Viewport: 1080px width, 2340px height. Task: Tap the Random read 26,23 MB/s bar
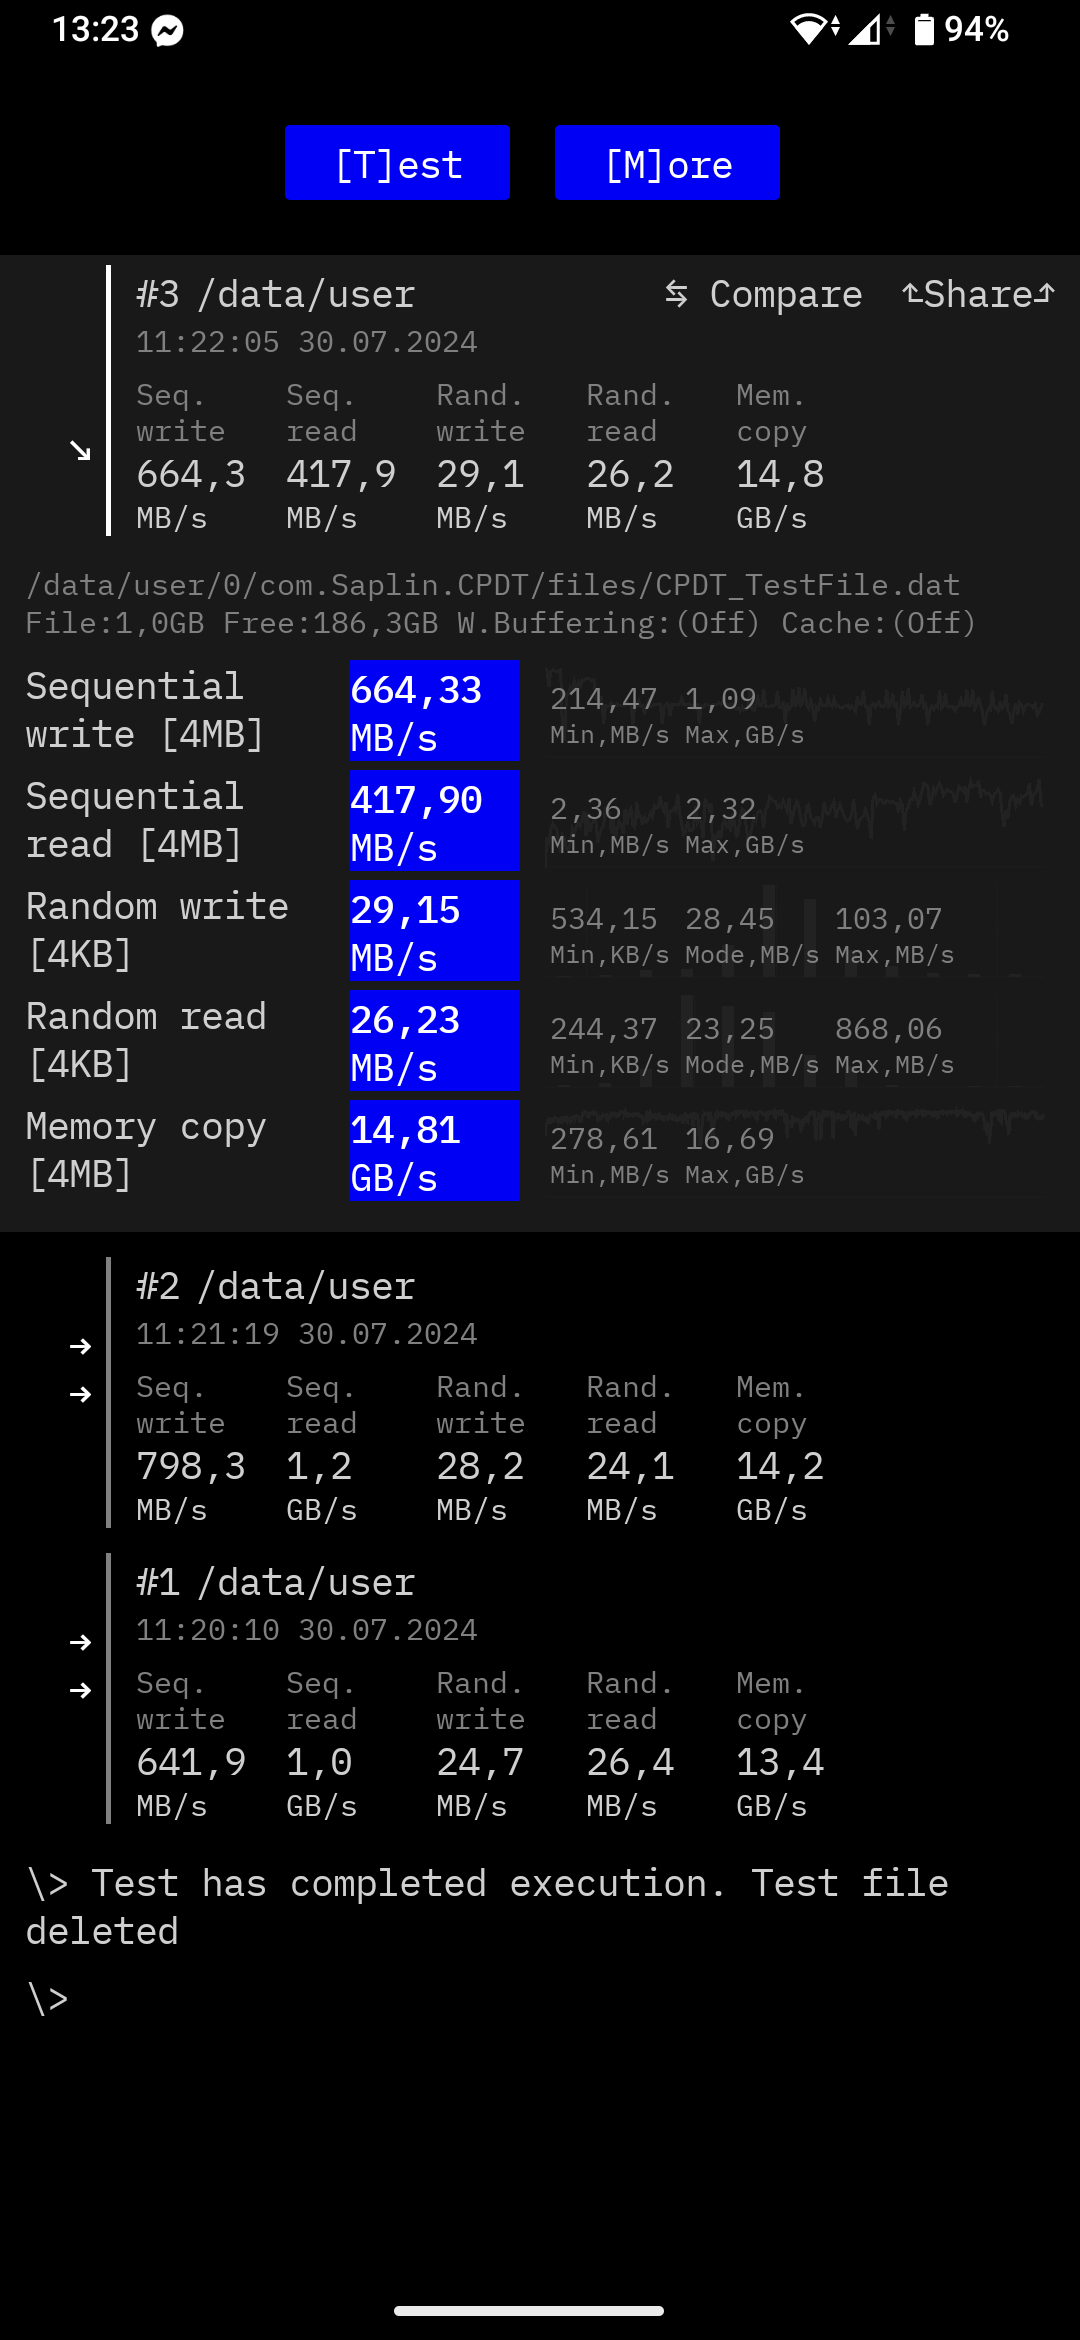point(434,1041)
